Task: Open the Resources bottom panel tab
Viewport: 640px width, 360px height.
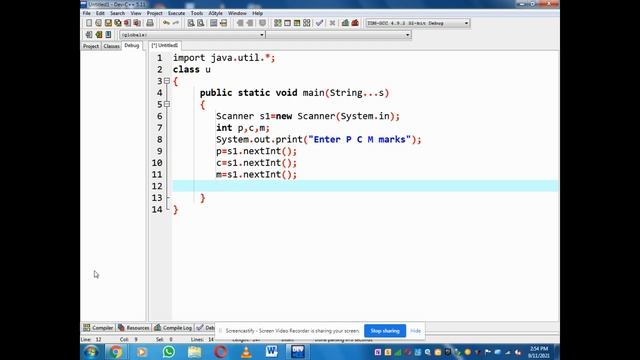Action: (134, 328)
